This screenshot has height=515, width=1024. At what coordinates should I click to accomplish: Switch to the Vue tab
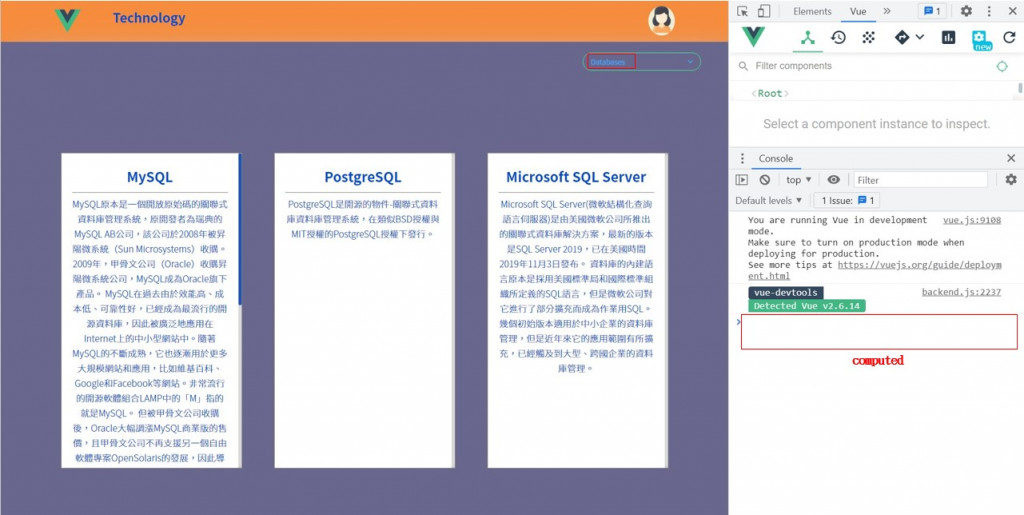[858, 11]
